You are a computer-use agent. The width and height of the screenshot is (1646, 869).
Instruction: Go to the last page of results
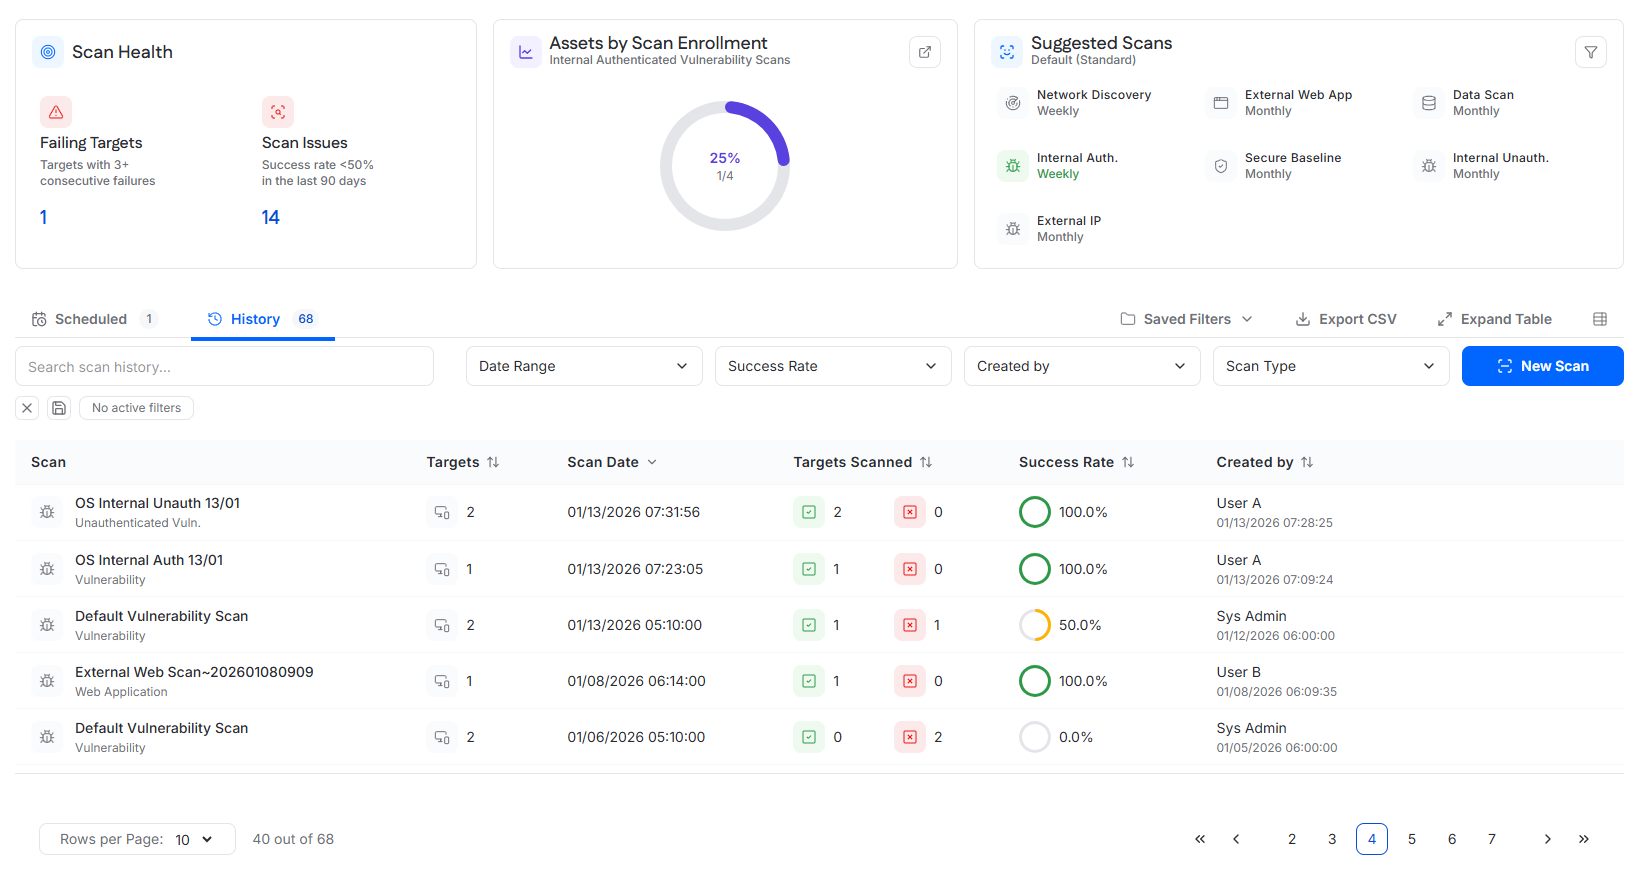pos(1583,839)
